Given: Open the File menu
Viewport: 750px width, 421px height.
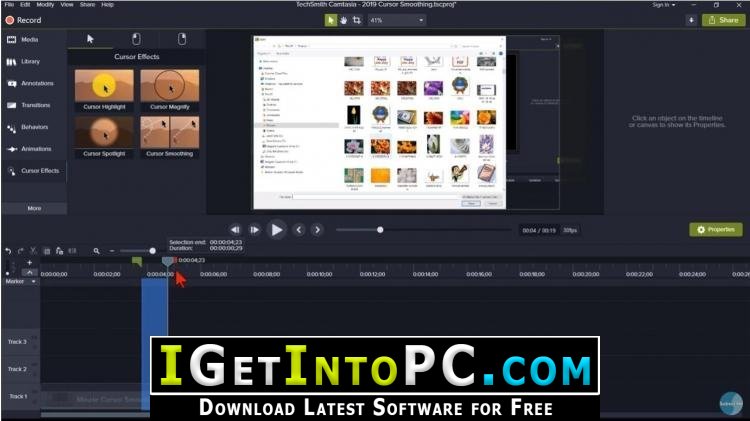Looking at the screenshot, I should [9, 4].
